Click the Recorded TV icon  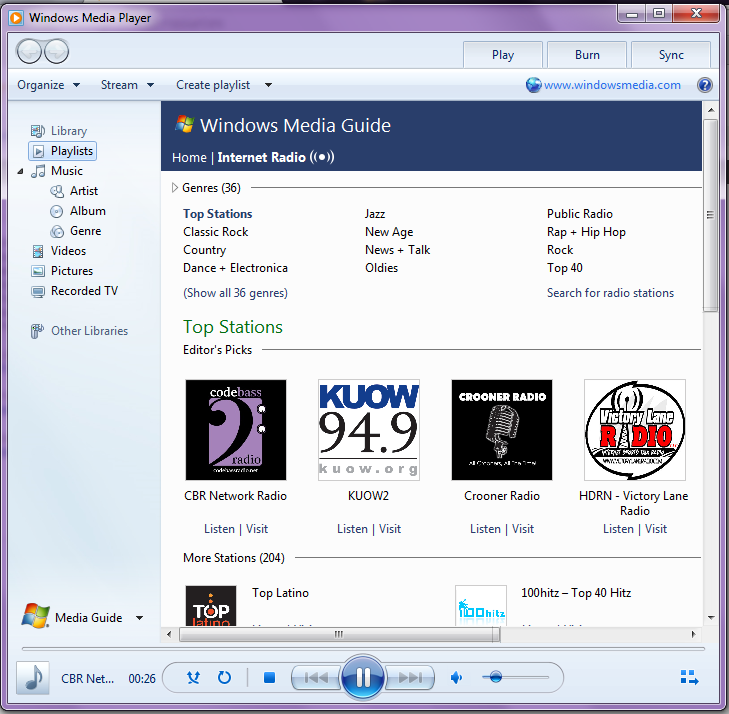click(38, 291)
